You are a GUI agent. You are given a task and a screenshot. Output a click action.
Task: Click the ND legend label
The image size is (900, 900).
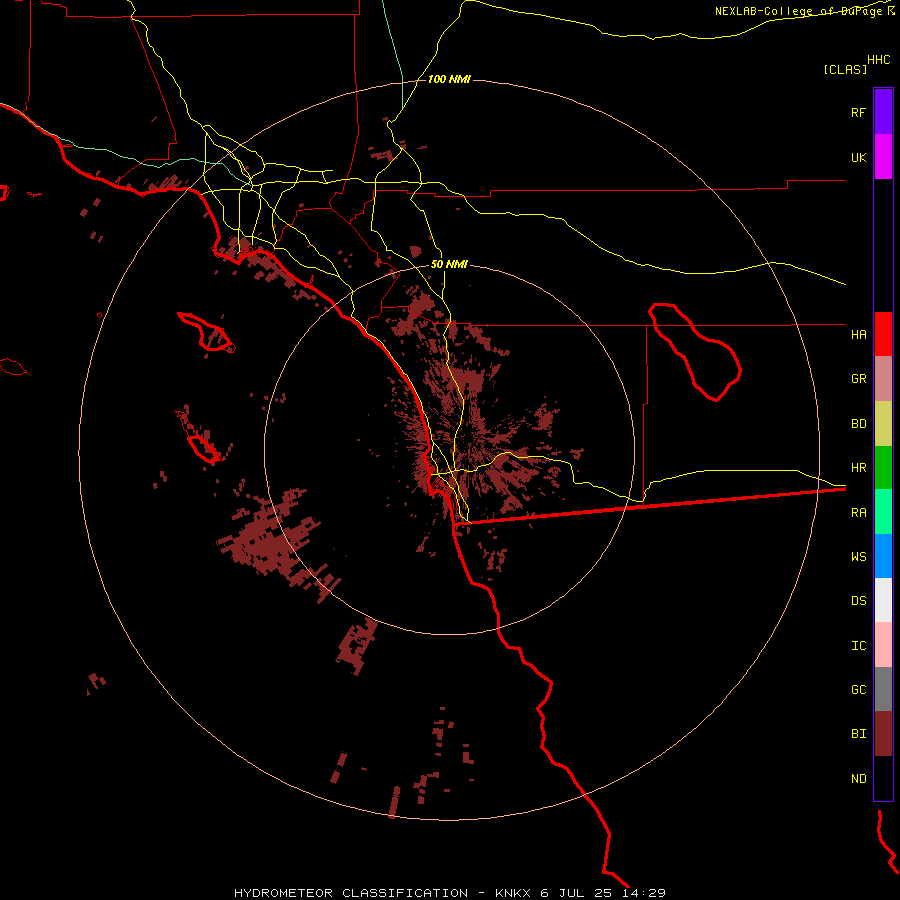[859, 778]
